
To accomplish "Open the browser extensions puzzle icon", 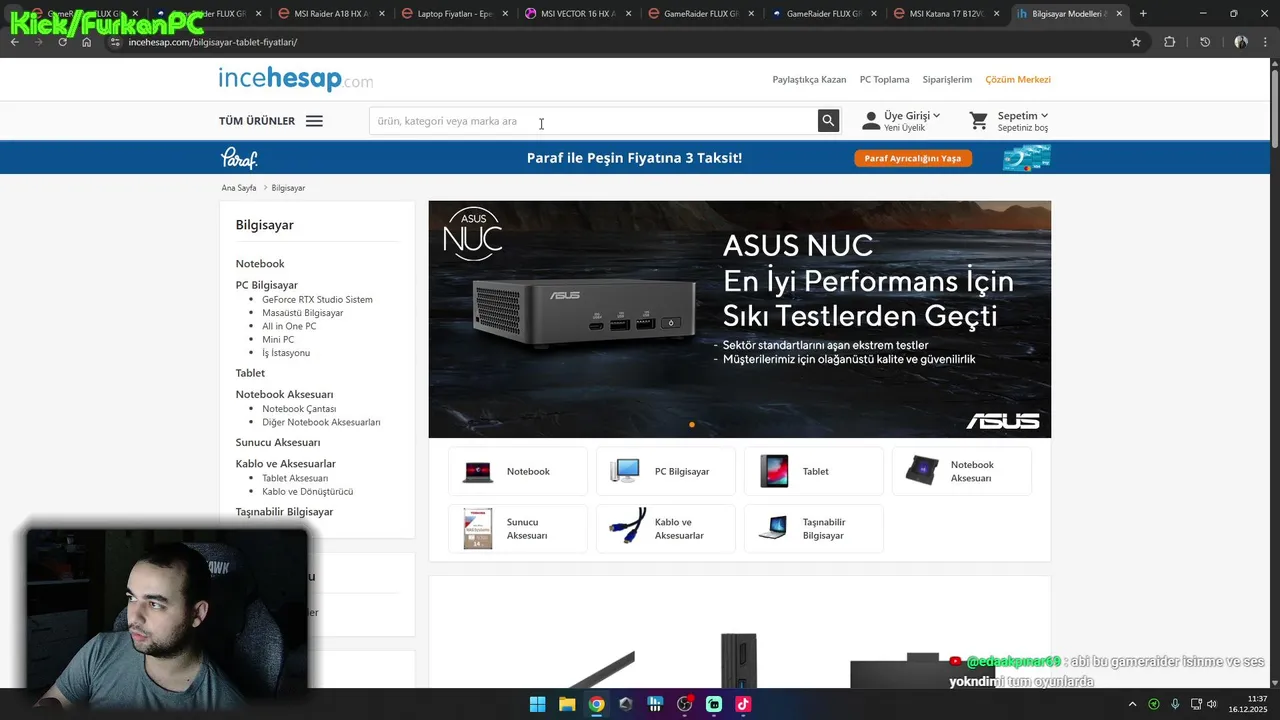I will [1170, 42].
